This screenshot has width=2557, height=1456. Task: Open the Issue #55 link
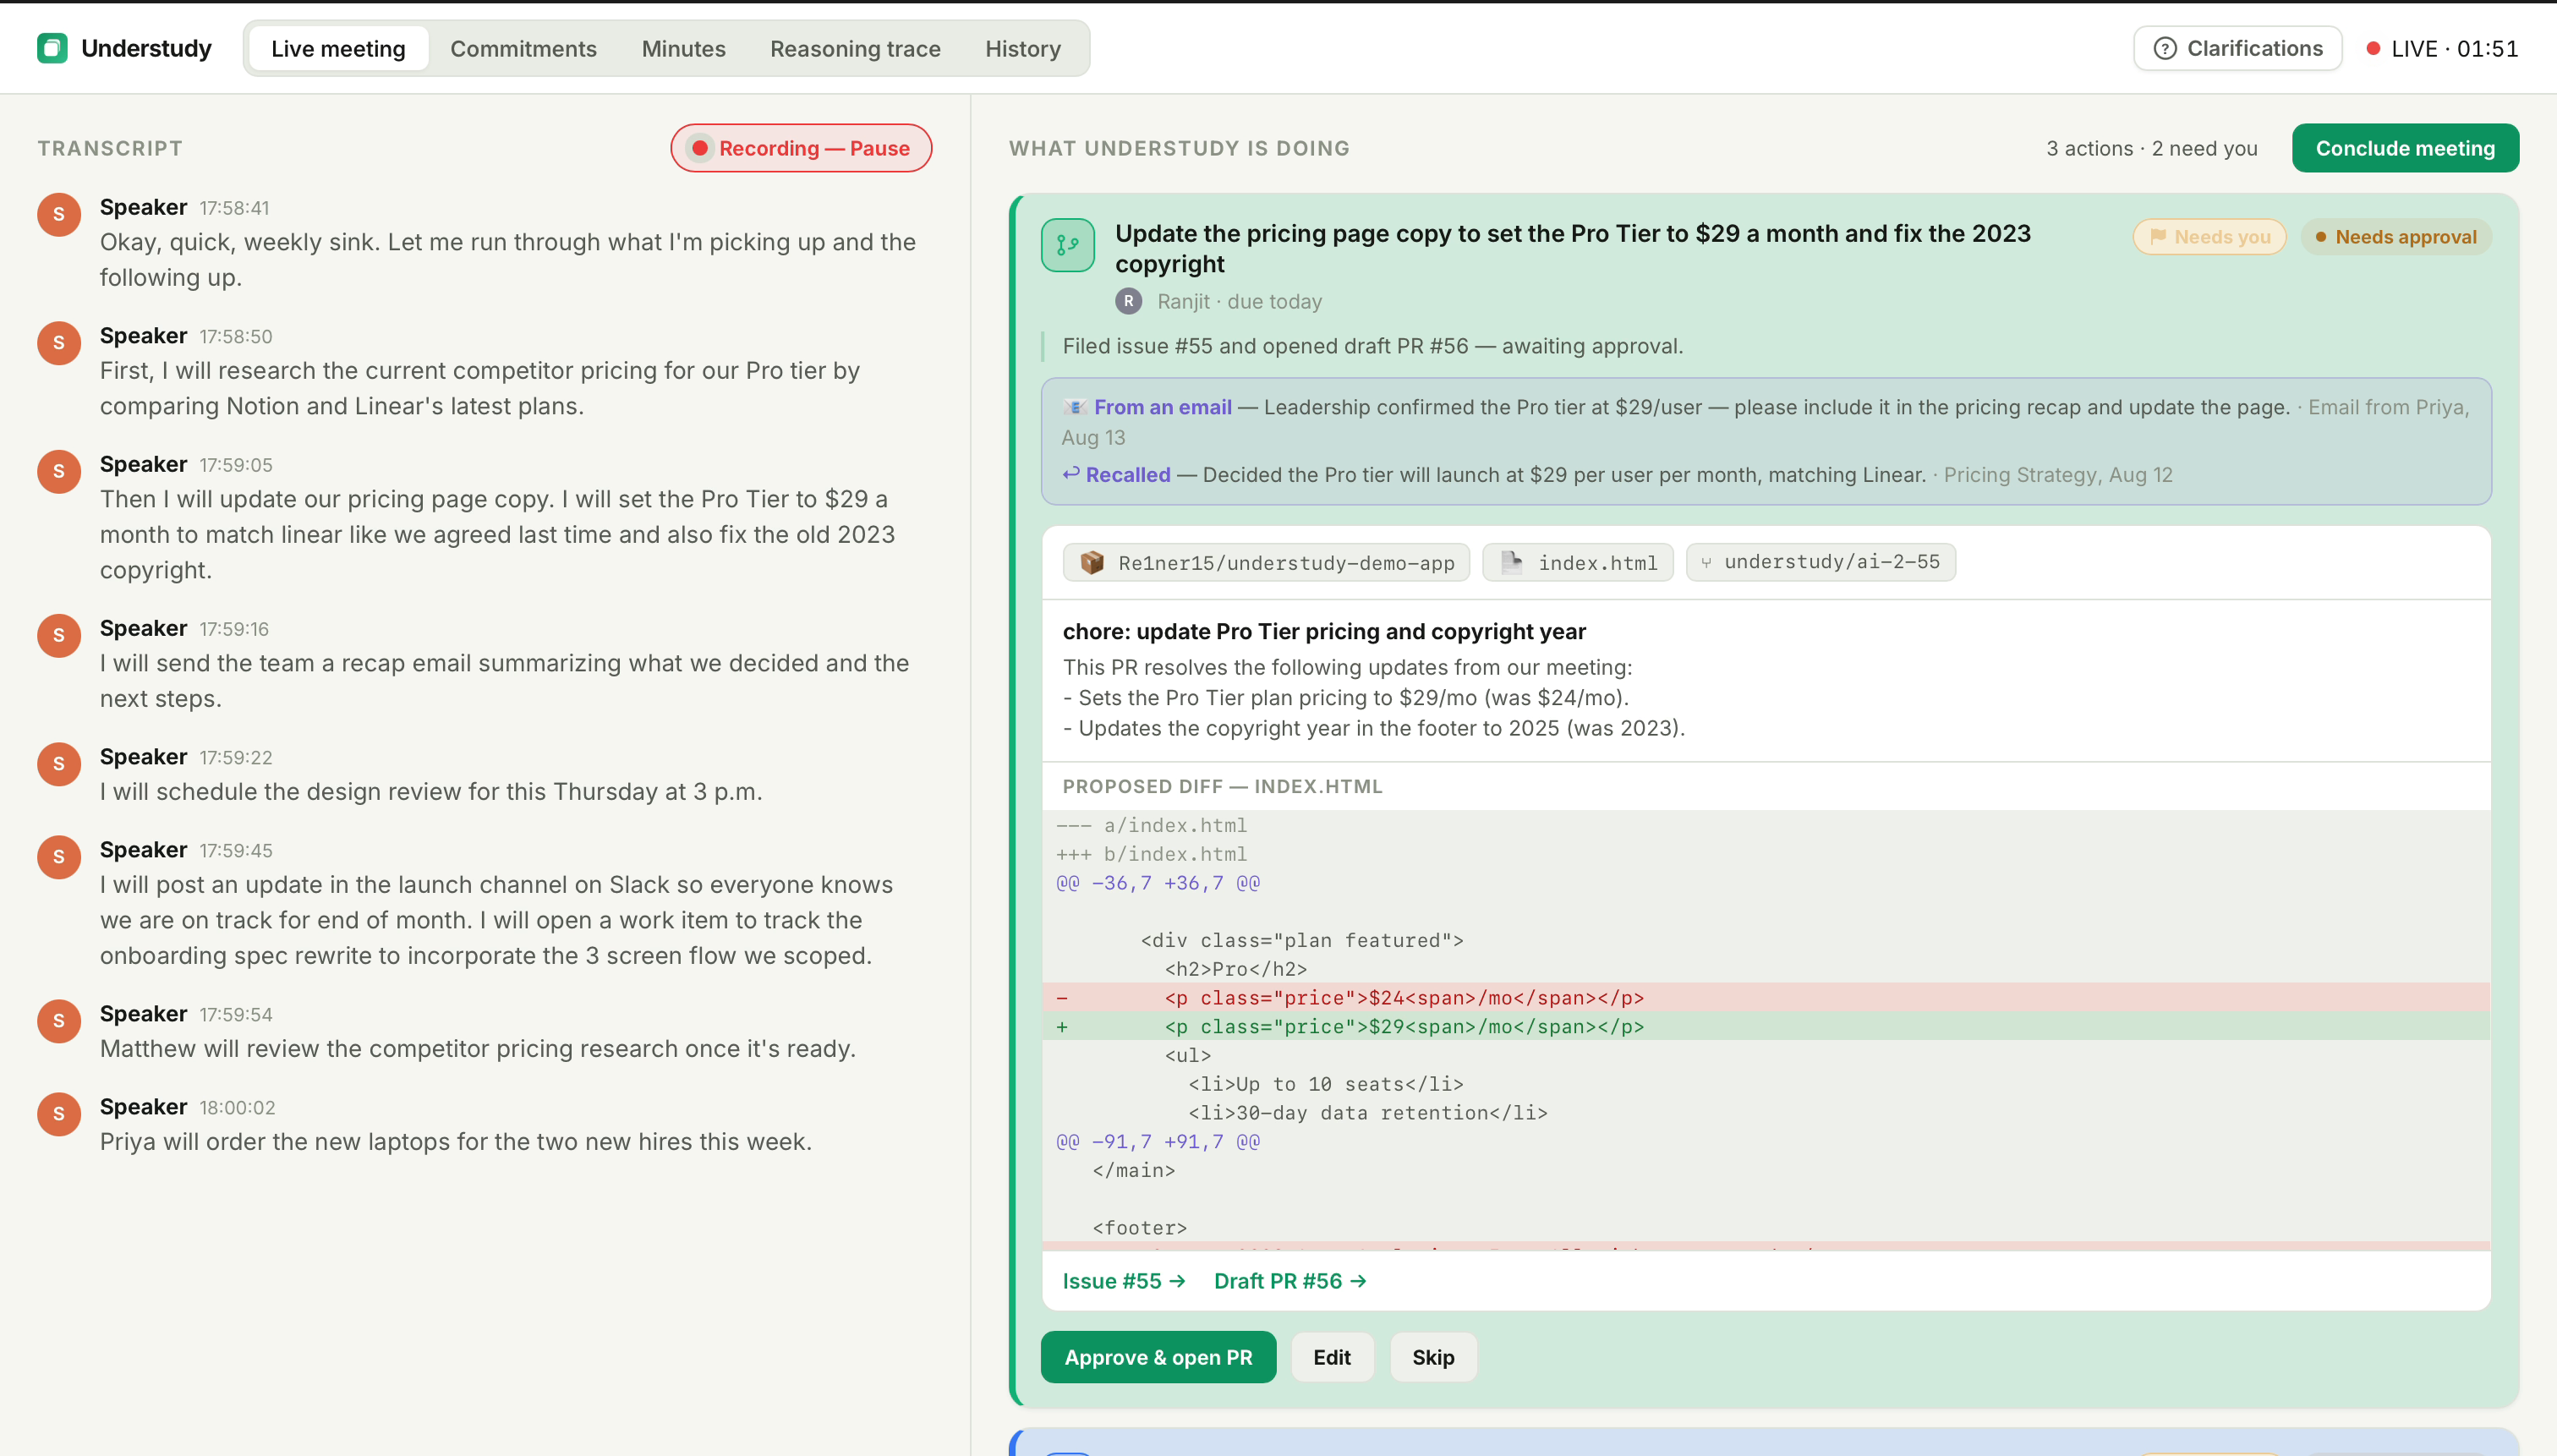[1123, 1281]
